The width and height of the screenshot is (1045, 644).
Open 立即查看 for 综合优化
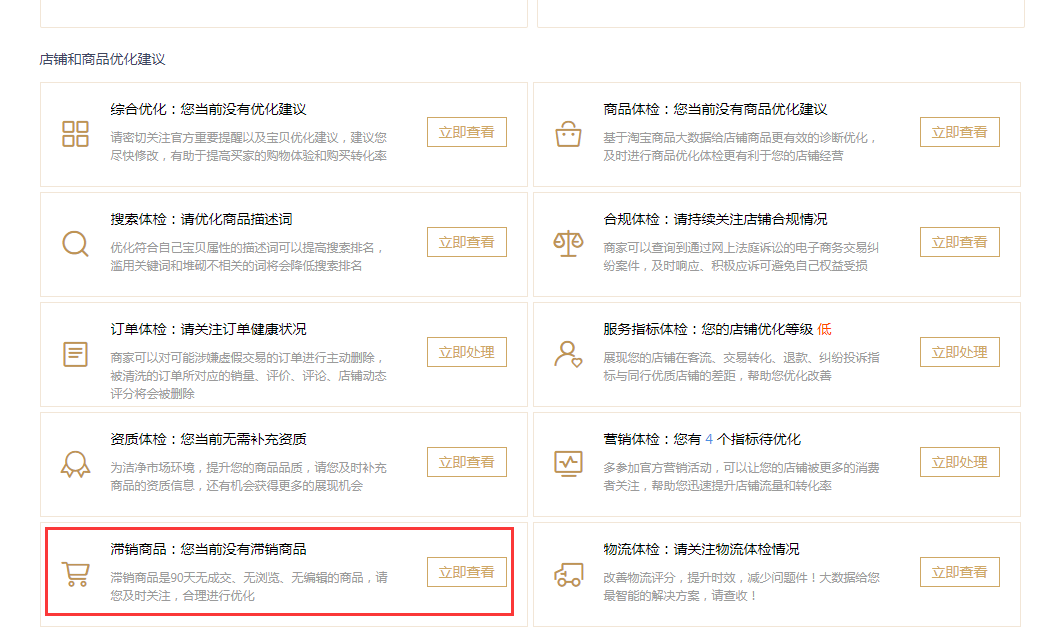pyautogui.click(x=467, y=132)
